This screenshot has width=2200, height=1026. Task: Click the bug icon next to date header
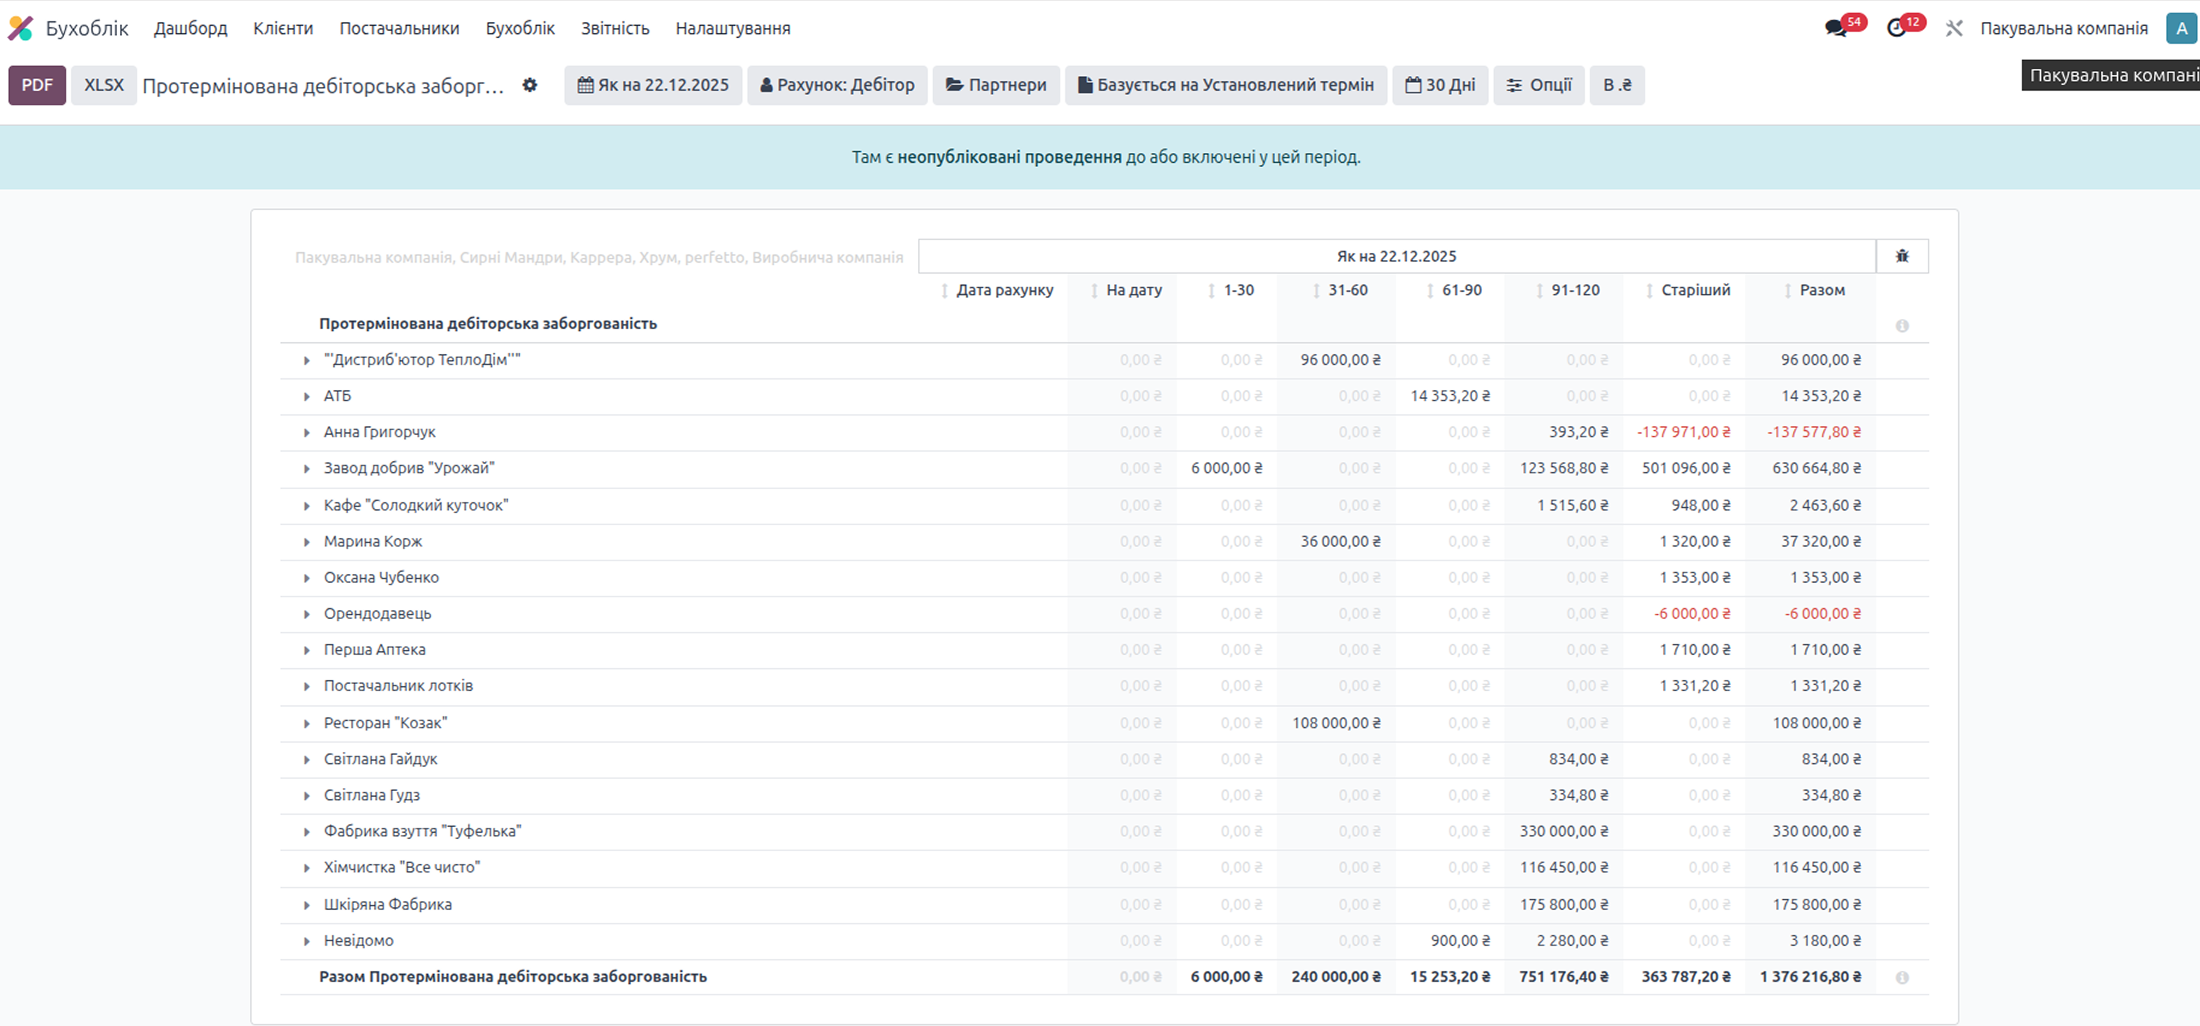pos(1902,256)
